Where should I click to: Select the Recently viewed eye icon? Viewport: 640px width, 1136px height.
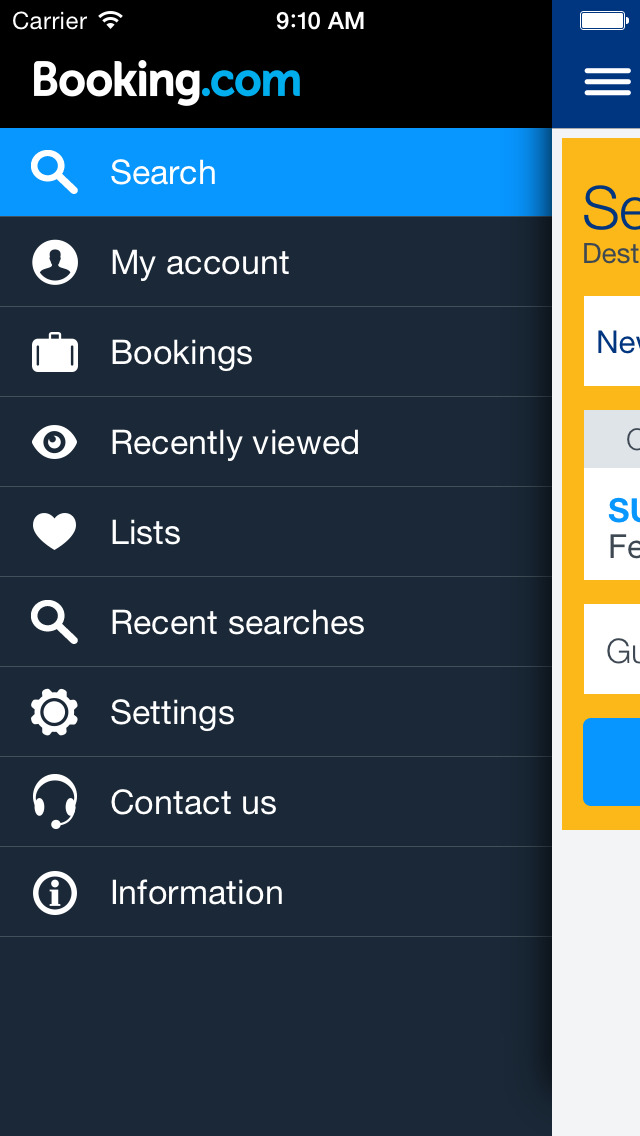pyautogui.click(x=54, y=441)
